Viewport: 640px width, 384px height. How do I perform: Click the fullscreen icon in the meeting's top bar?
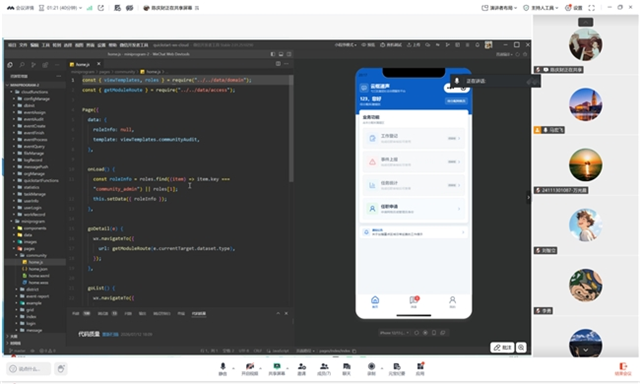pyautogui.click(x=591, y=8)
